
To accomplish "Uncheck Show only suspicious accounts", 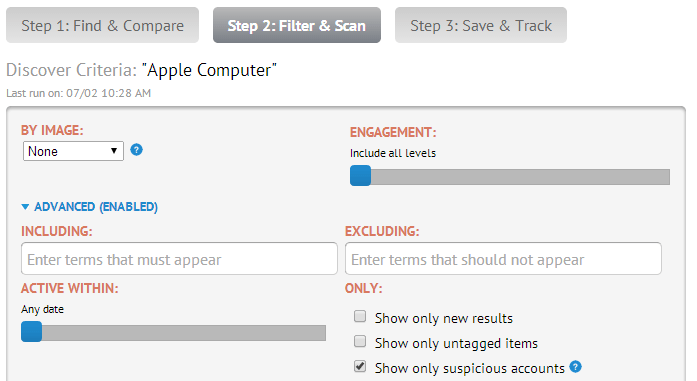I will tap(360, 366).
